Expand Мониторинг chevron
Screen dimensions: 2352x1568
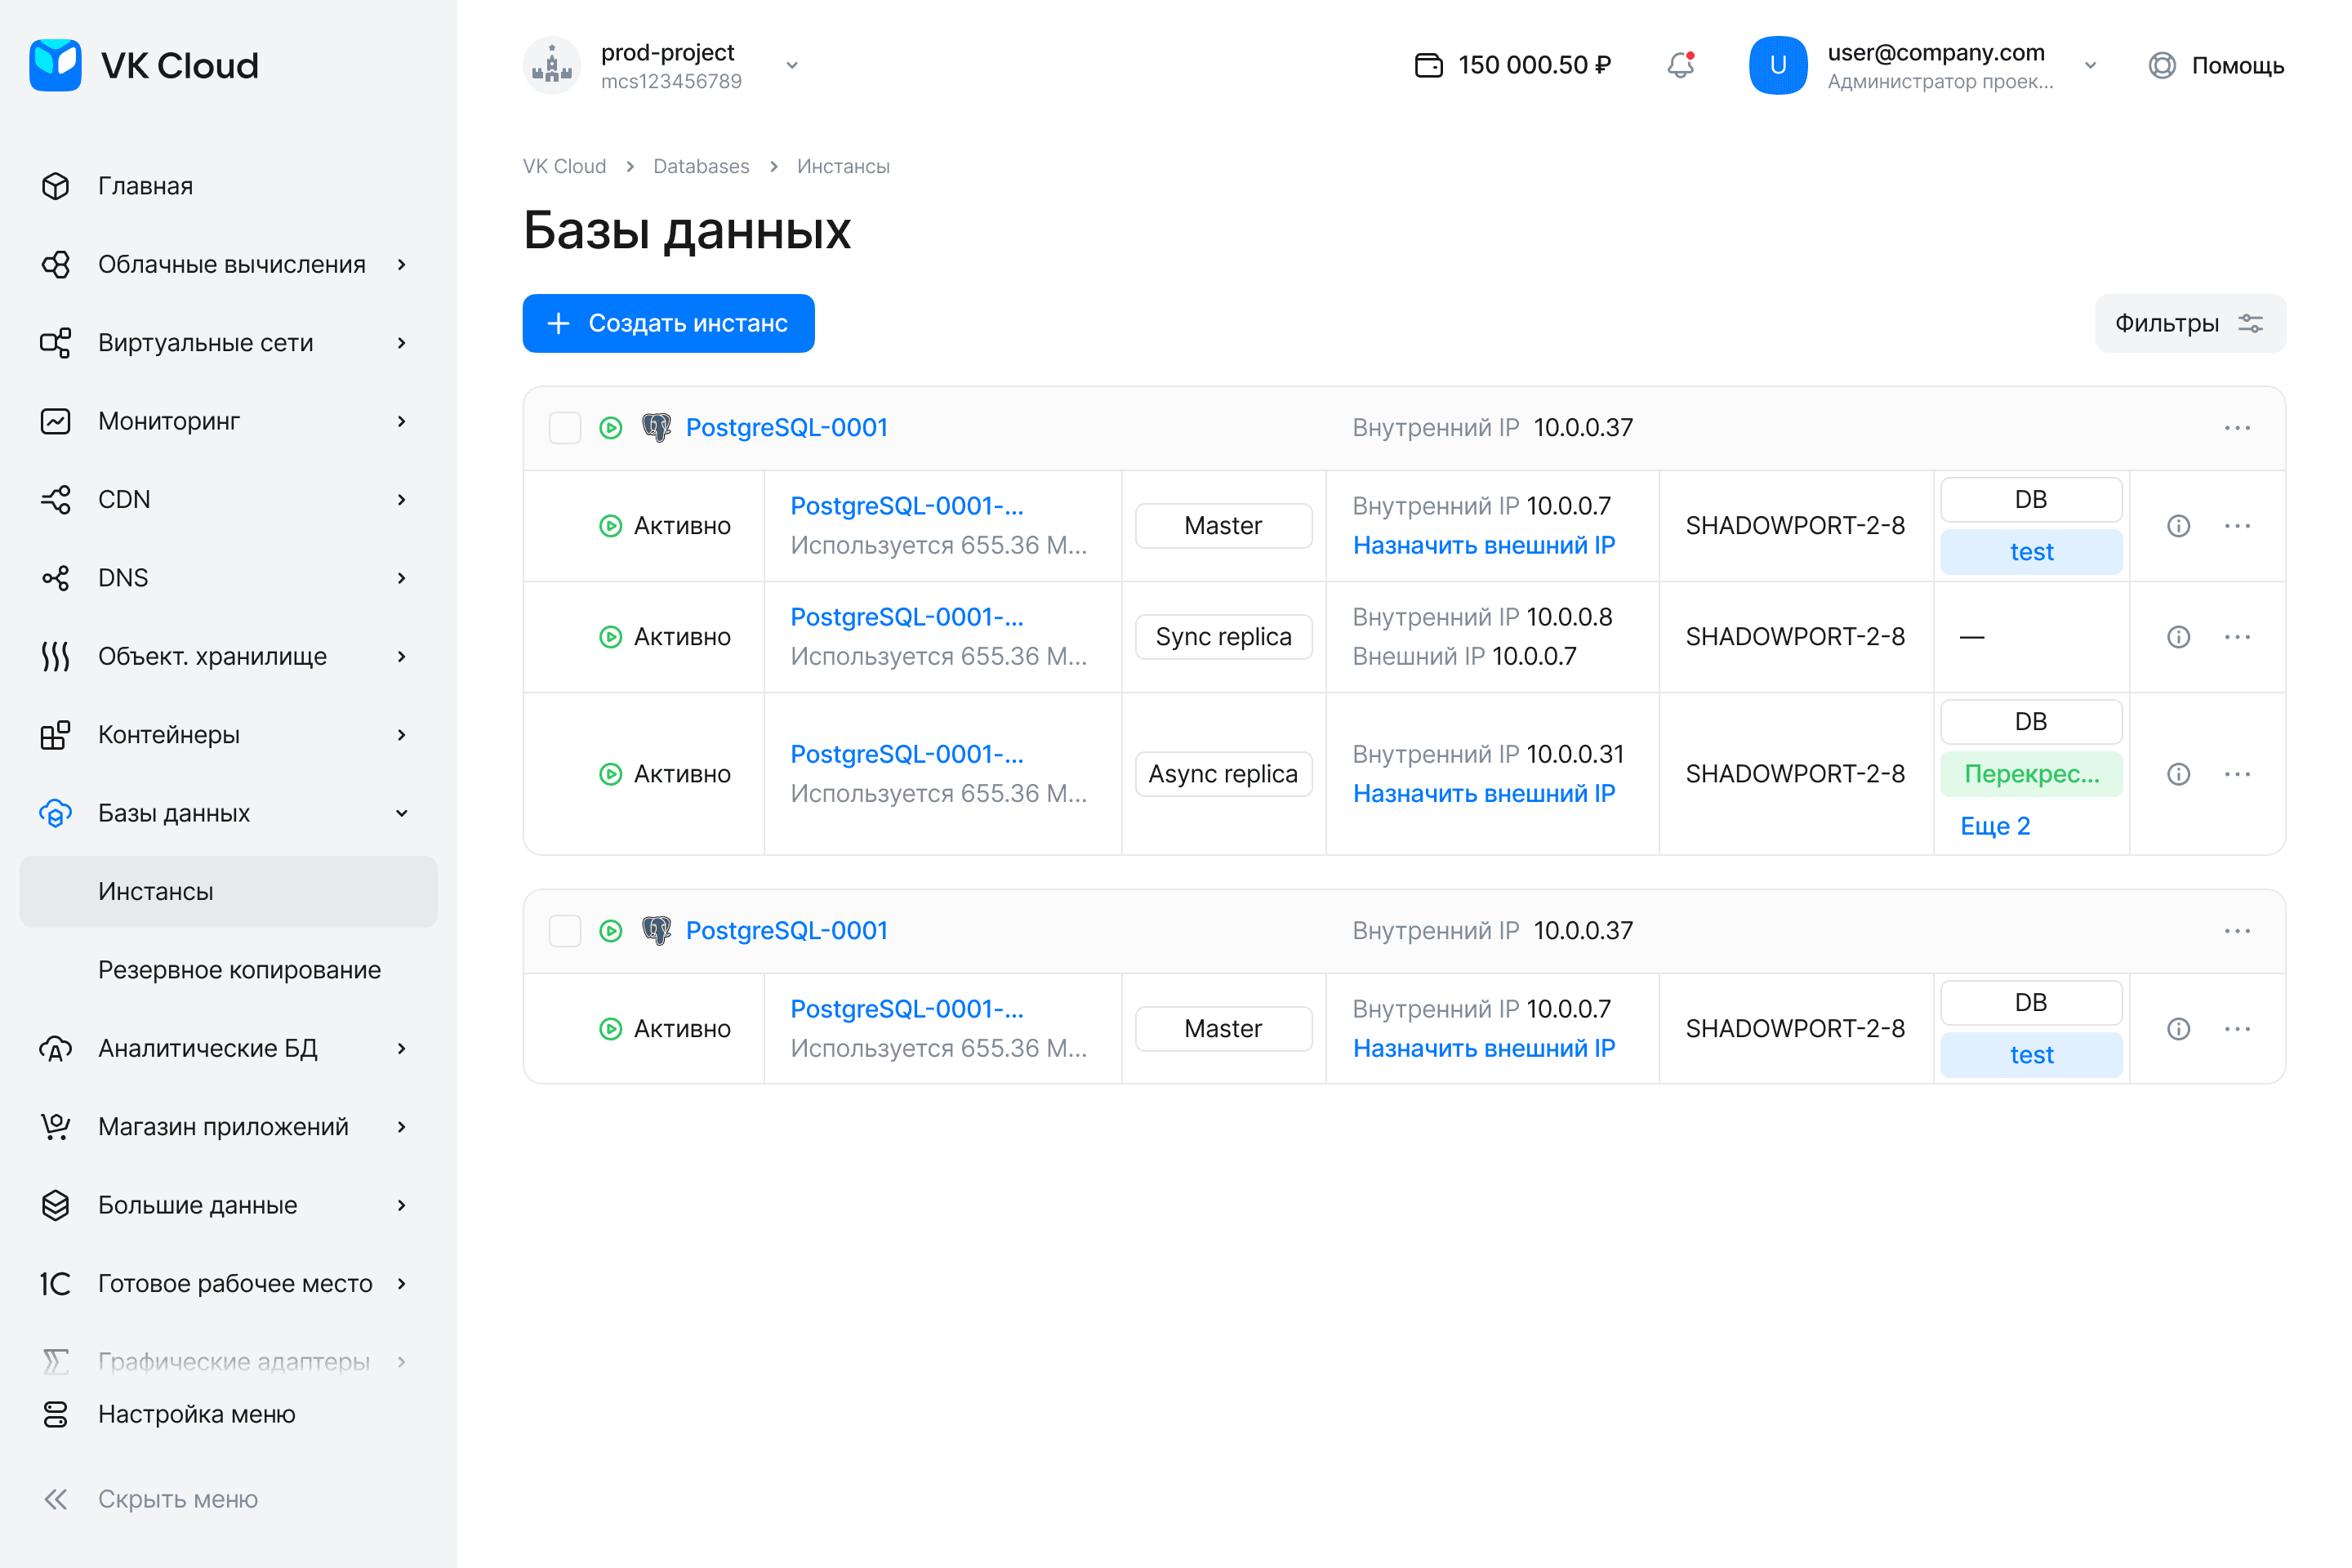click(402, 421)
